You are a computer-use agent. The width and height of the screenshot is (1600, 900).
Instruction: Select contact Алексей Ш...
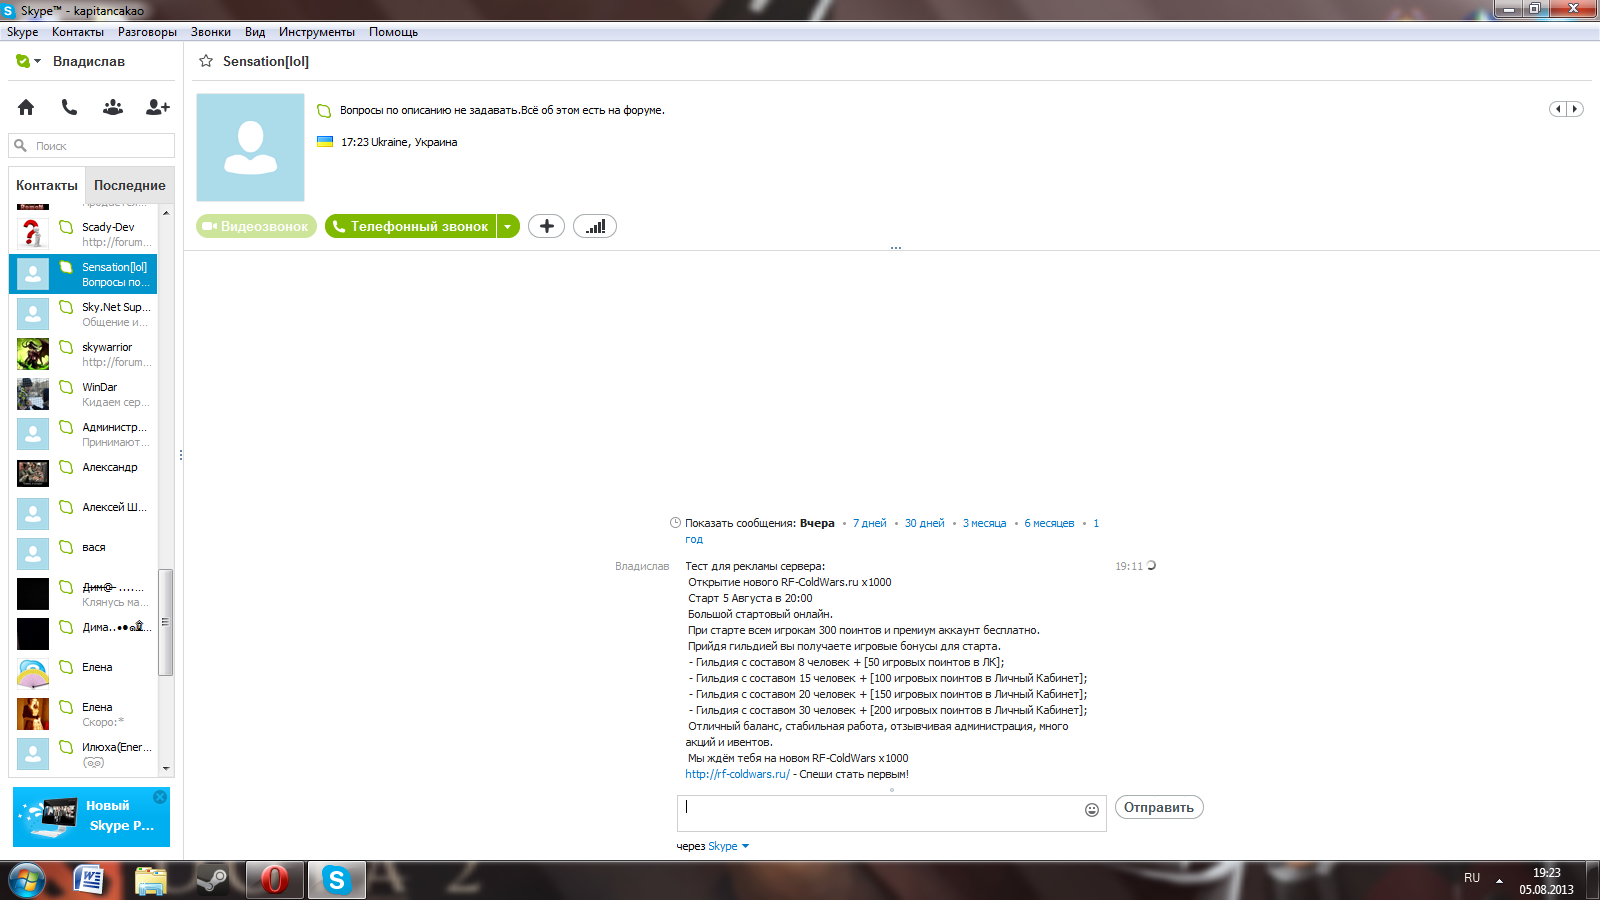point(83,514)
